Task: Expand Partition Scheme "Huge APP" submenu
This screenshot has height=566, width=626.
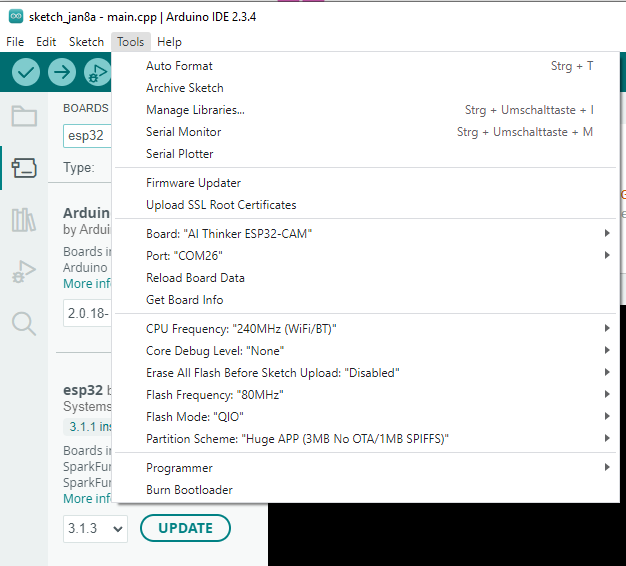Action: [x=367, y=439]
